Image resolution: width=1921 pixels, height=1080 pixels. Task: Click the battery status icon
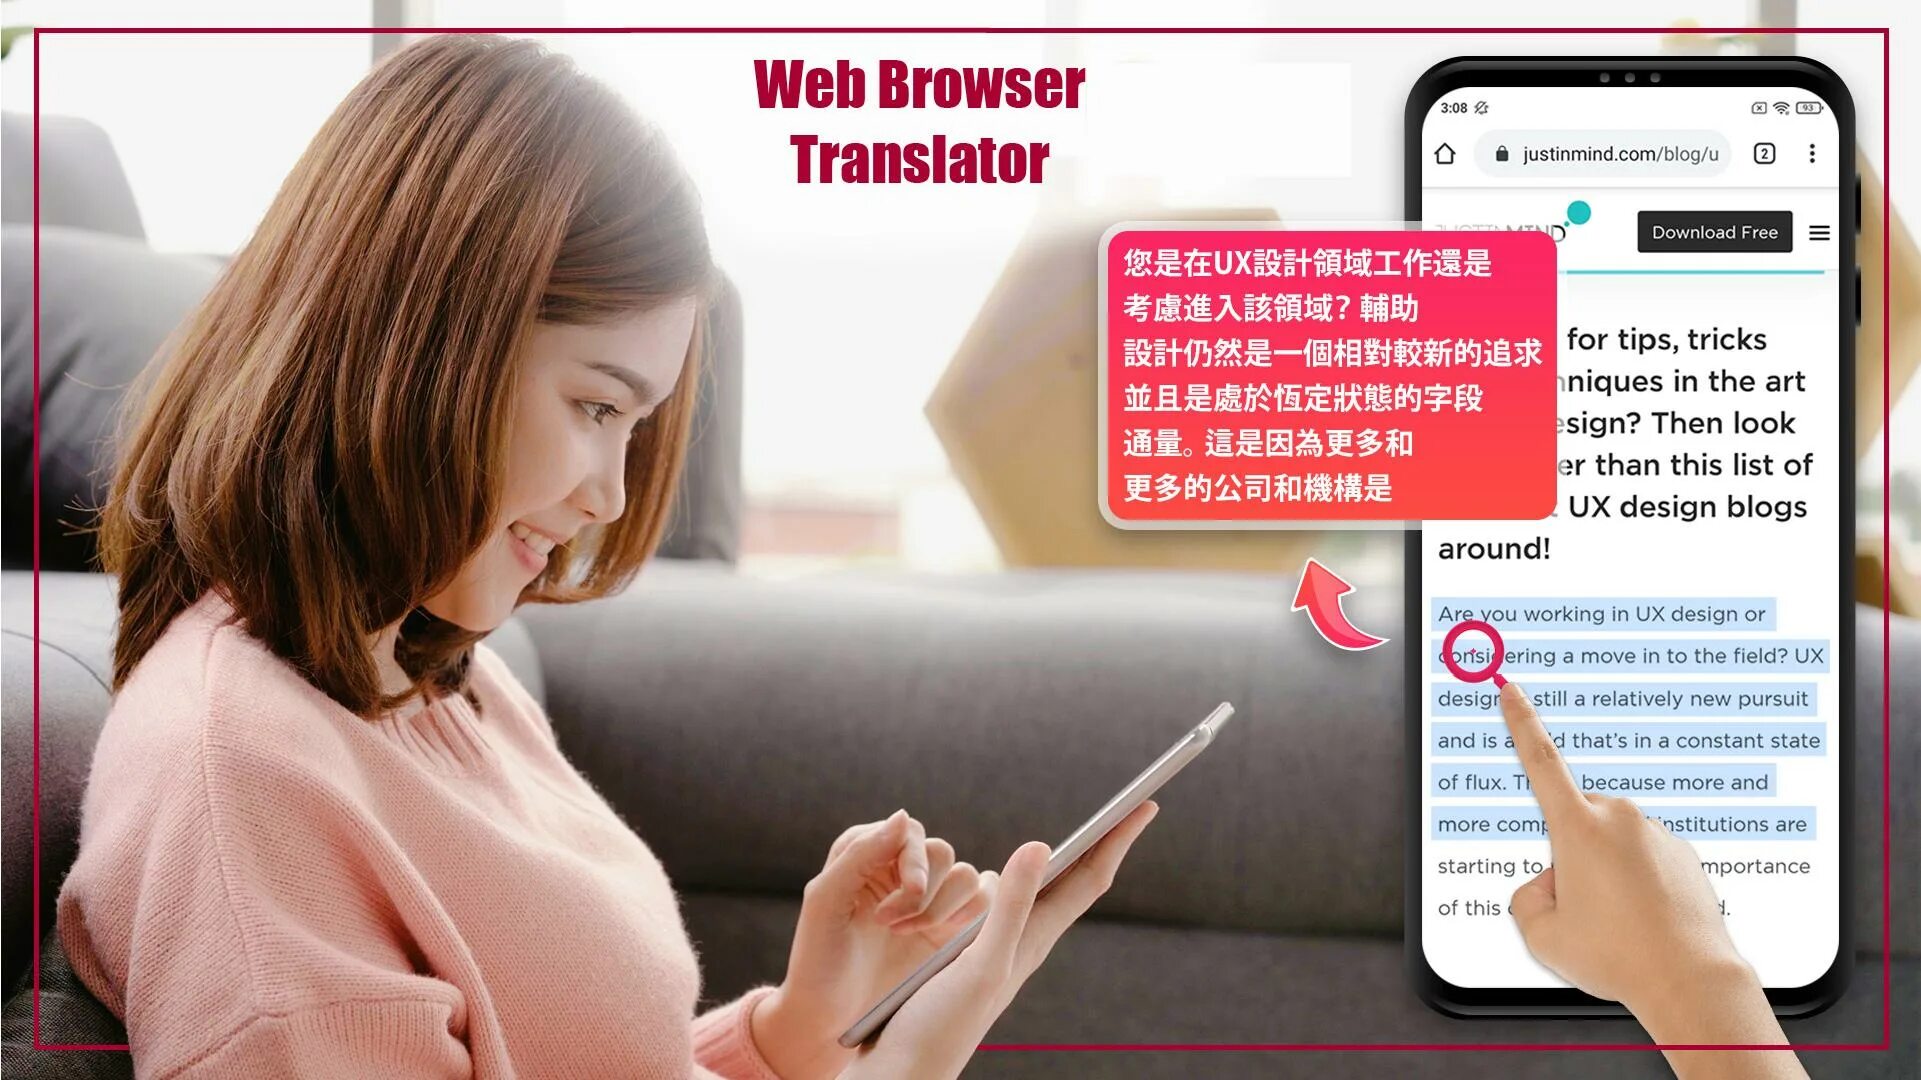click(x=1808, y=107)
